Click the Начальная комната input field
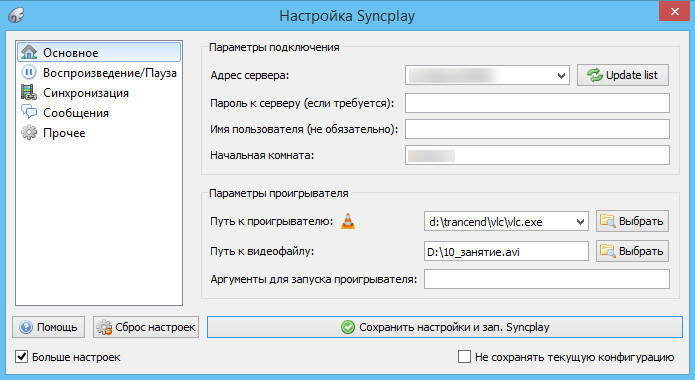 pyautogui.click(x=537, y=155)
